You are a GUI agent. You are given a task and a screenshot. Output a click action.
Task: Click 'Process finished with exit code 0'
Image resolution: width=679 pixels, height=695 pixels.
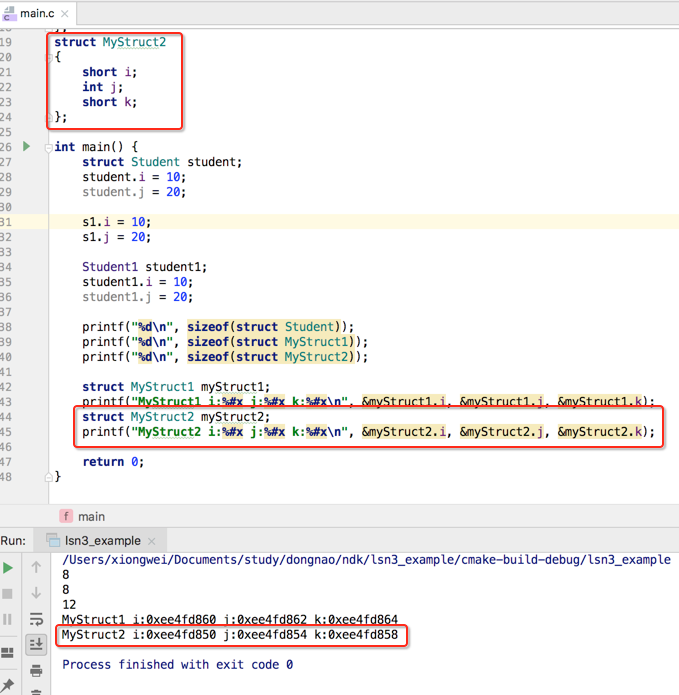pos(177,664)
